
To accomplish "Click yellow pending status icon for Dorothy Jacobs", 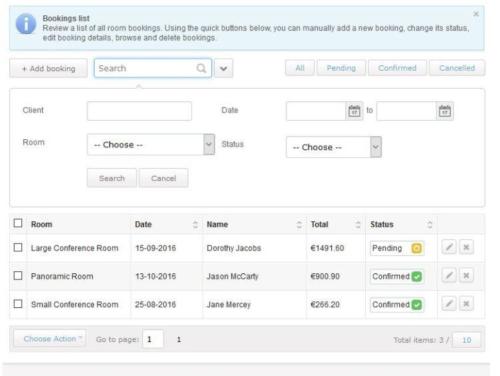I will [x=417, y=248].
